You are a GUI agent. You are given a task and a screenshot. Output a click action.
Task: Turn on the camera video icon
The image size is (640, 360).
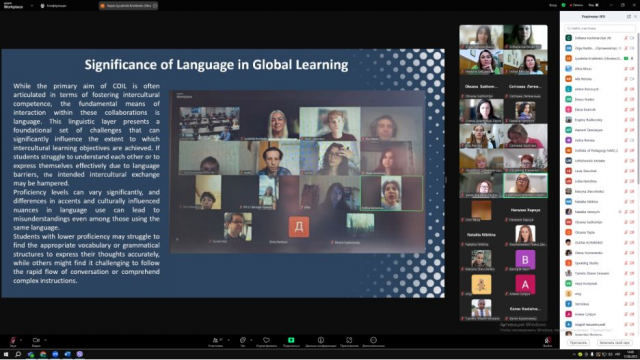pos(36,340)
